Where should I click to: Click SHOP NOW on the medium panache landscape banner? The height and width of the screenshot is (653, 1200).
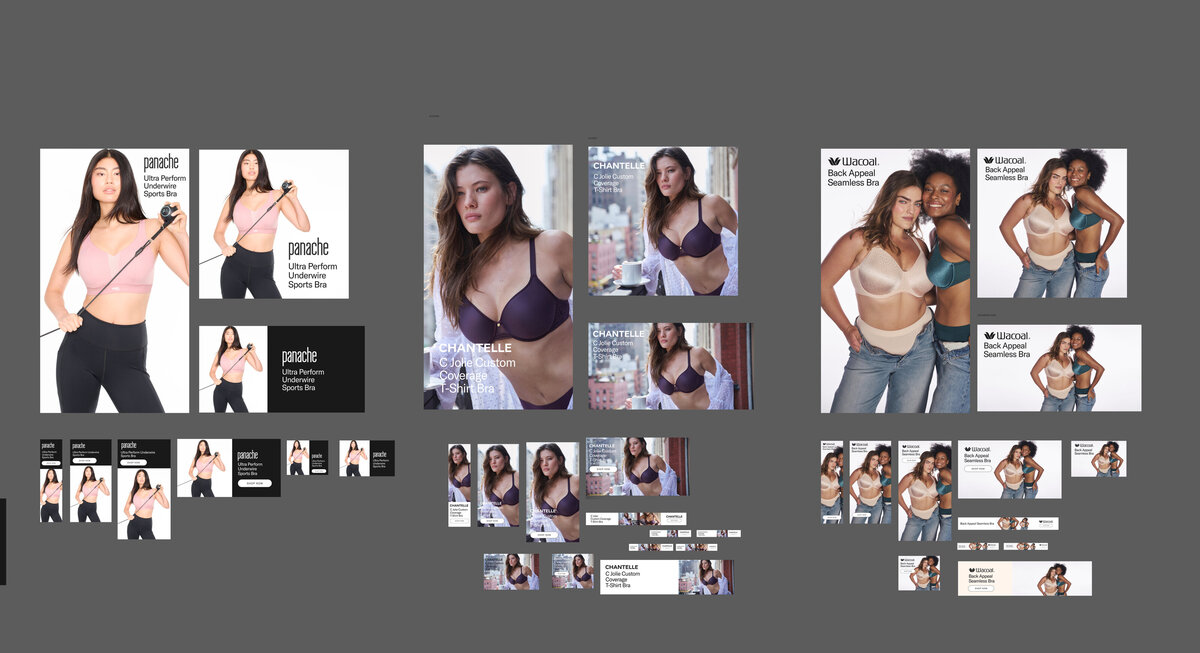tap(255, 483)
